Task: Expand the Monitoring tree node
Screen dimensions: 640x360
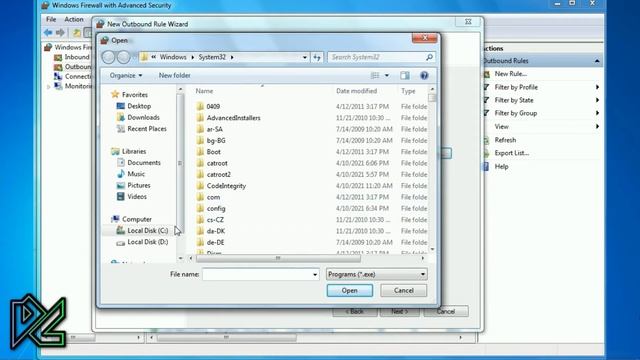Action: 49,87
